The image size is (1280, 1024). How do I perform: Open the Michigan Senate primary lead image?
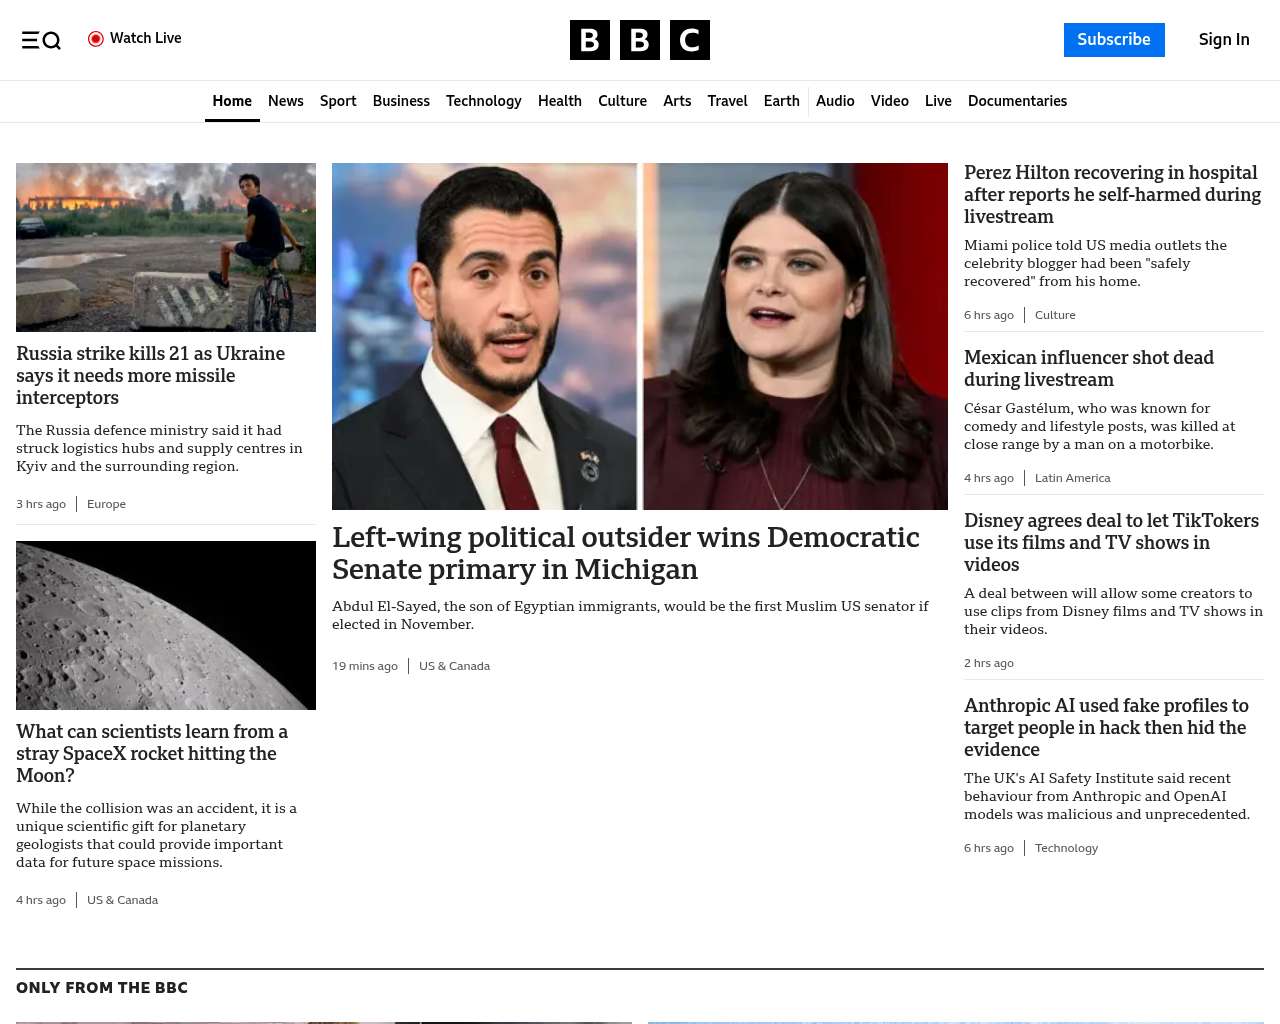640,336
